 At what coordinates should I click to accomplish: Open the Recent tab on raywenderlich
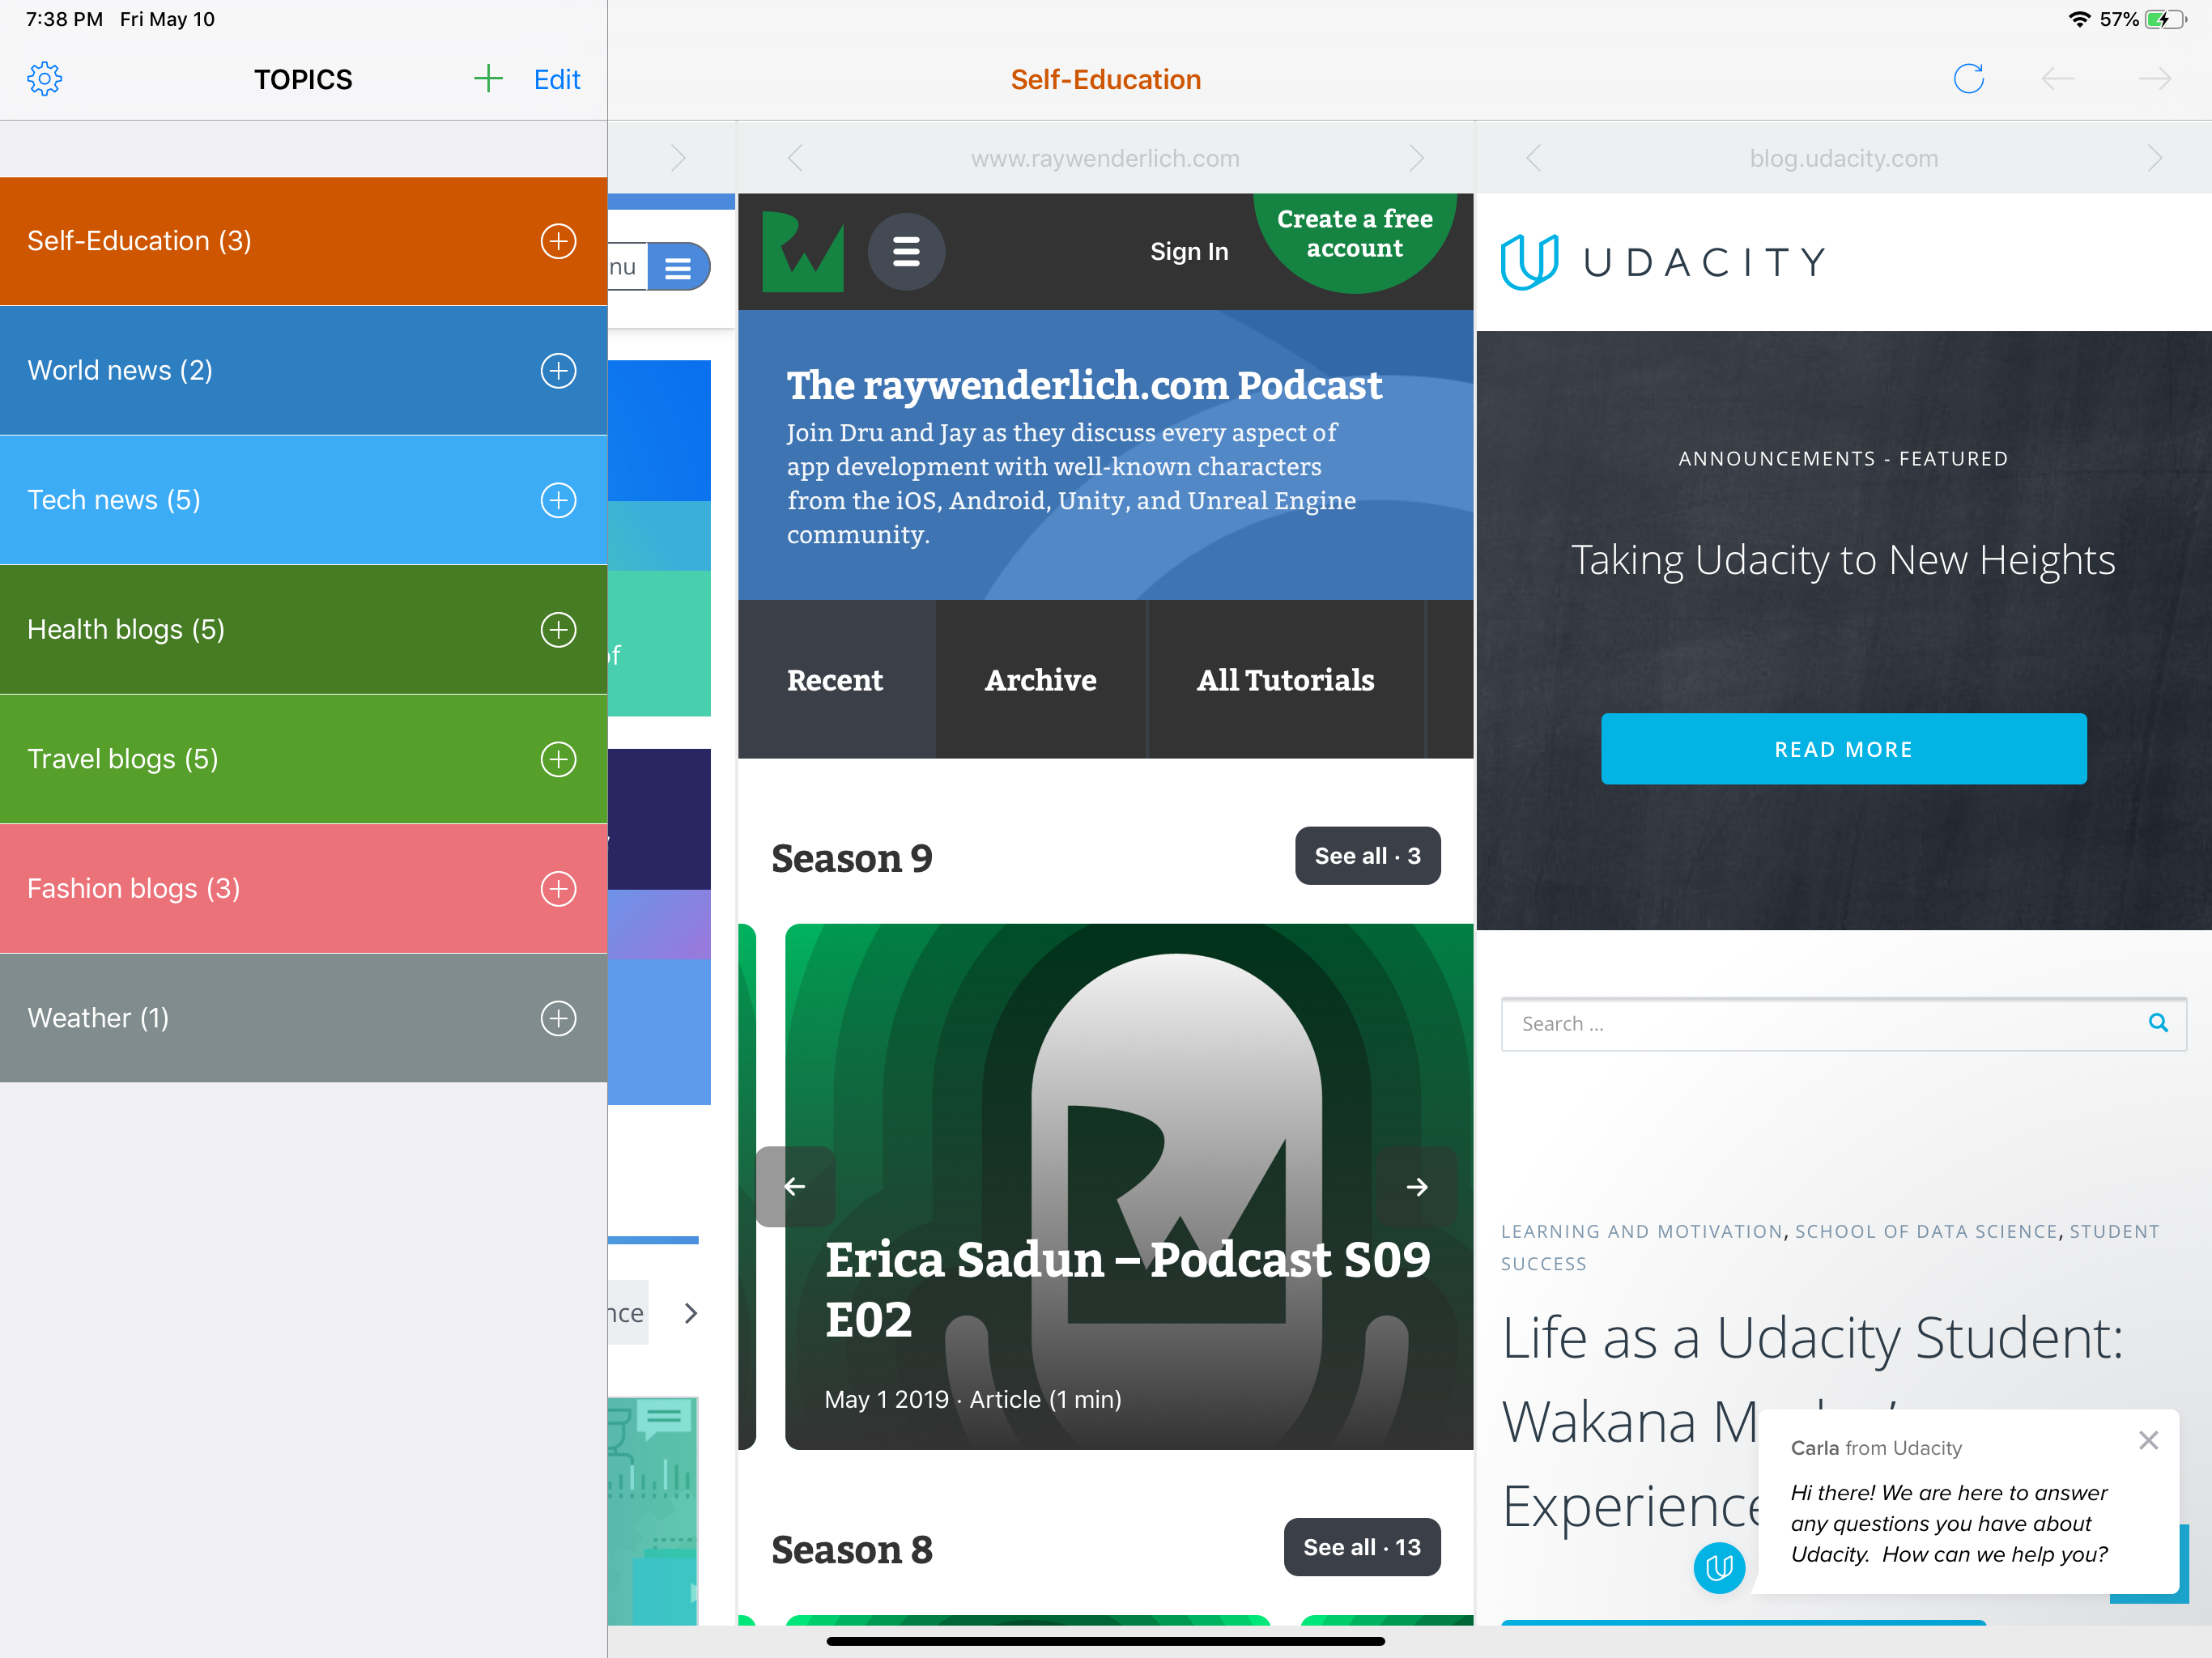pyautogui.click(x=835, y=680)
